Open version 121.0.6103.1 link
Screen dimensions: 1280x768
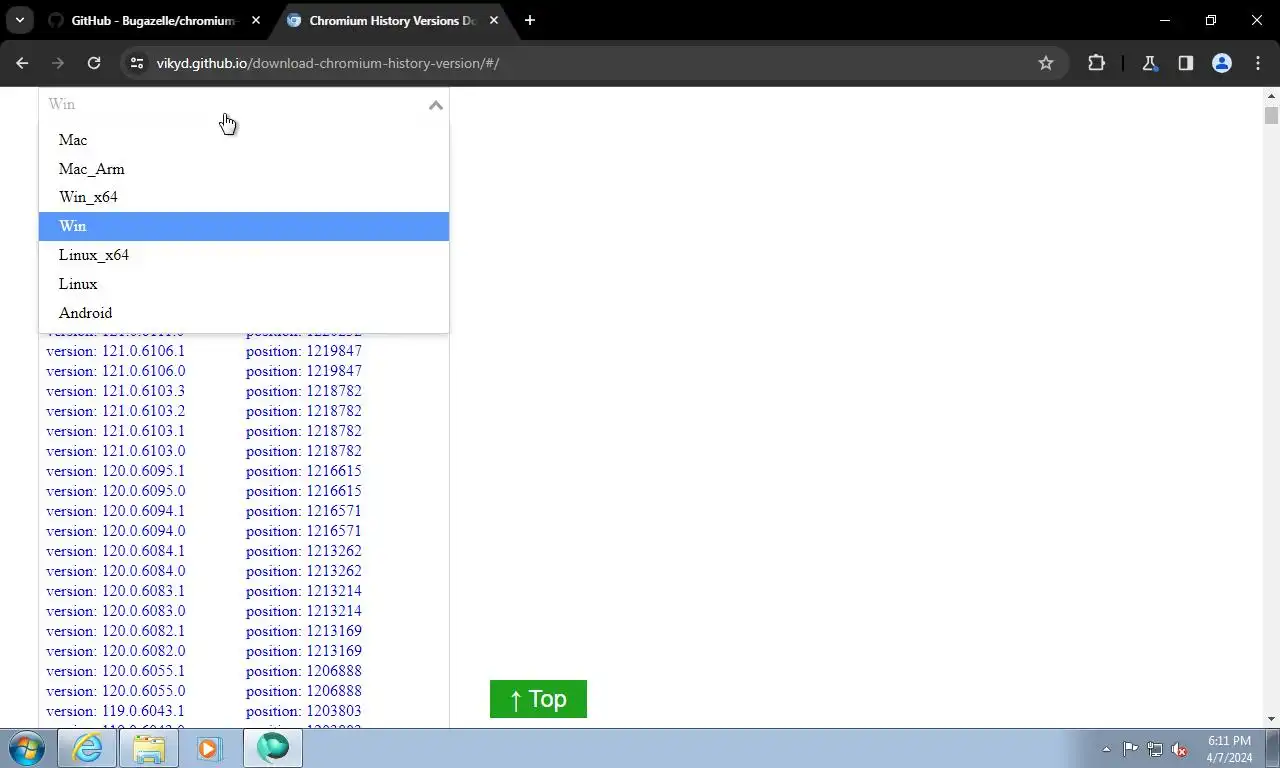pos(115,431)
